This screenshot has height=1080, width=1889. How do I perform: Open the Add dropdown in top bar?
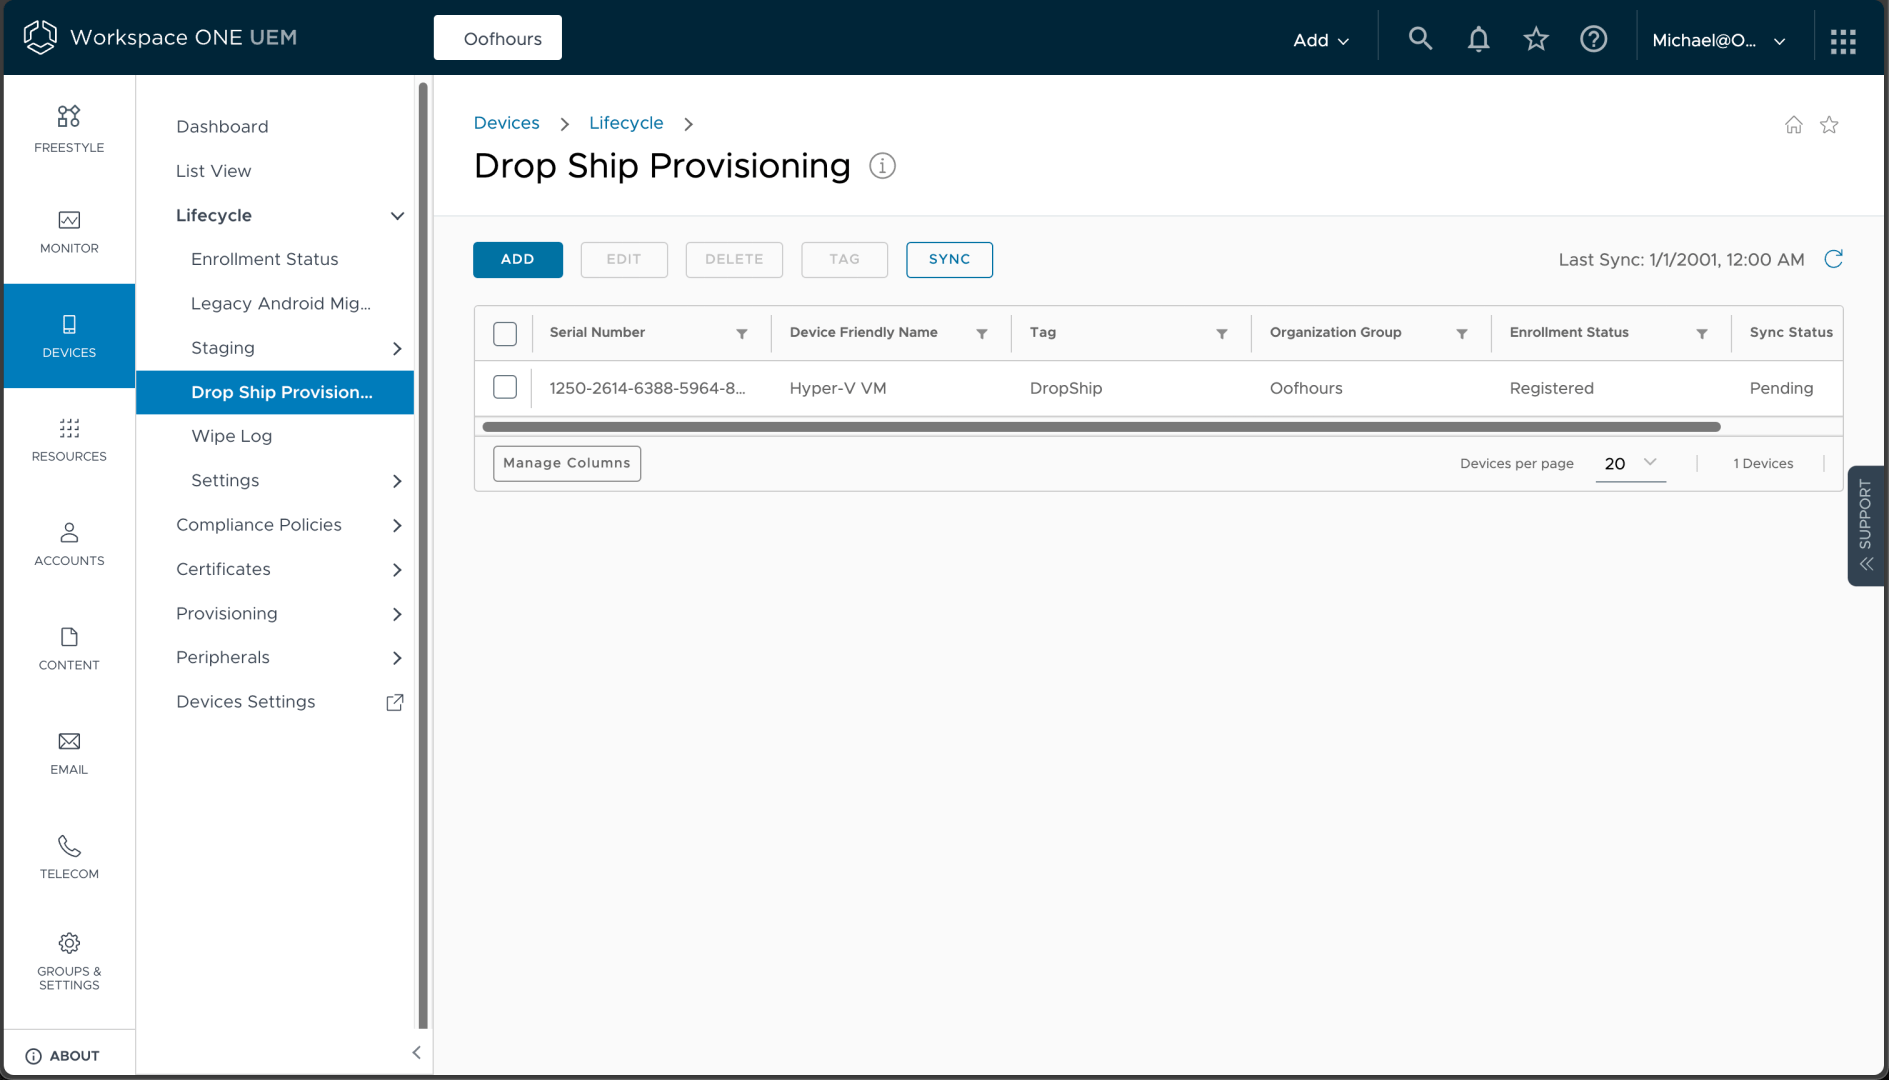click(x=1320, y=40)
